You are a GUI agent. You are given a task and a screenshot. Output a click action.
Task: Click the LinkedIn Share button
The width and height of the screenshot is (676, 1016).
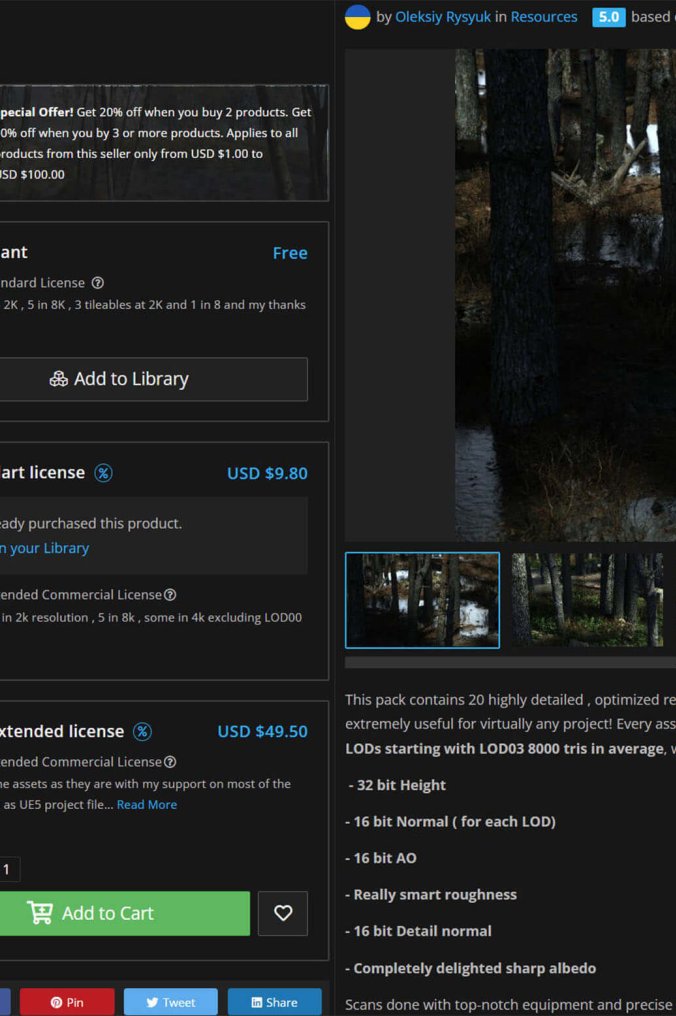click(274, 1002)
